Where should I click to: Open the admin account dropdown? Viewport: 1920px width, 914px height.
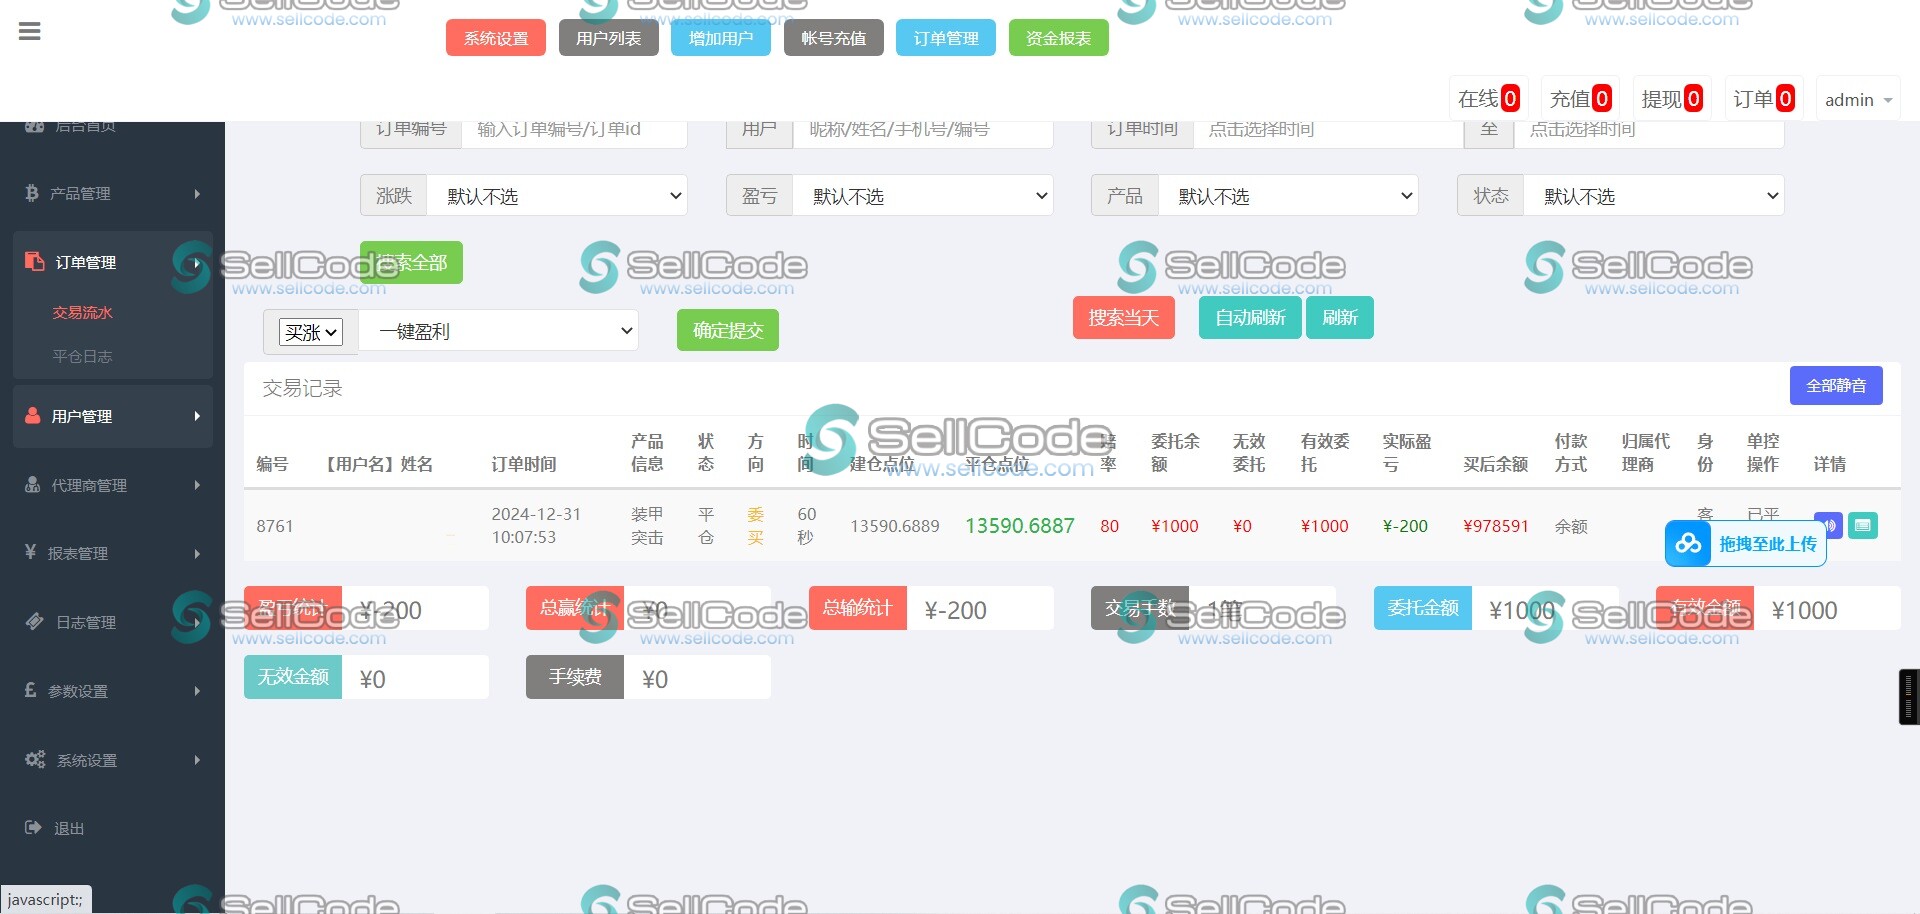[x=1857, y=100]
